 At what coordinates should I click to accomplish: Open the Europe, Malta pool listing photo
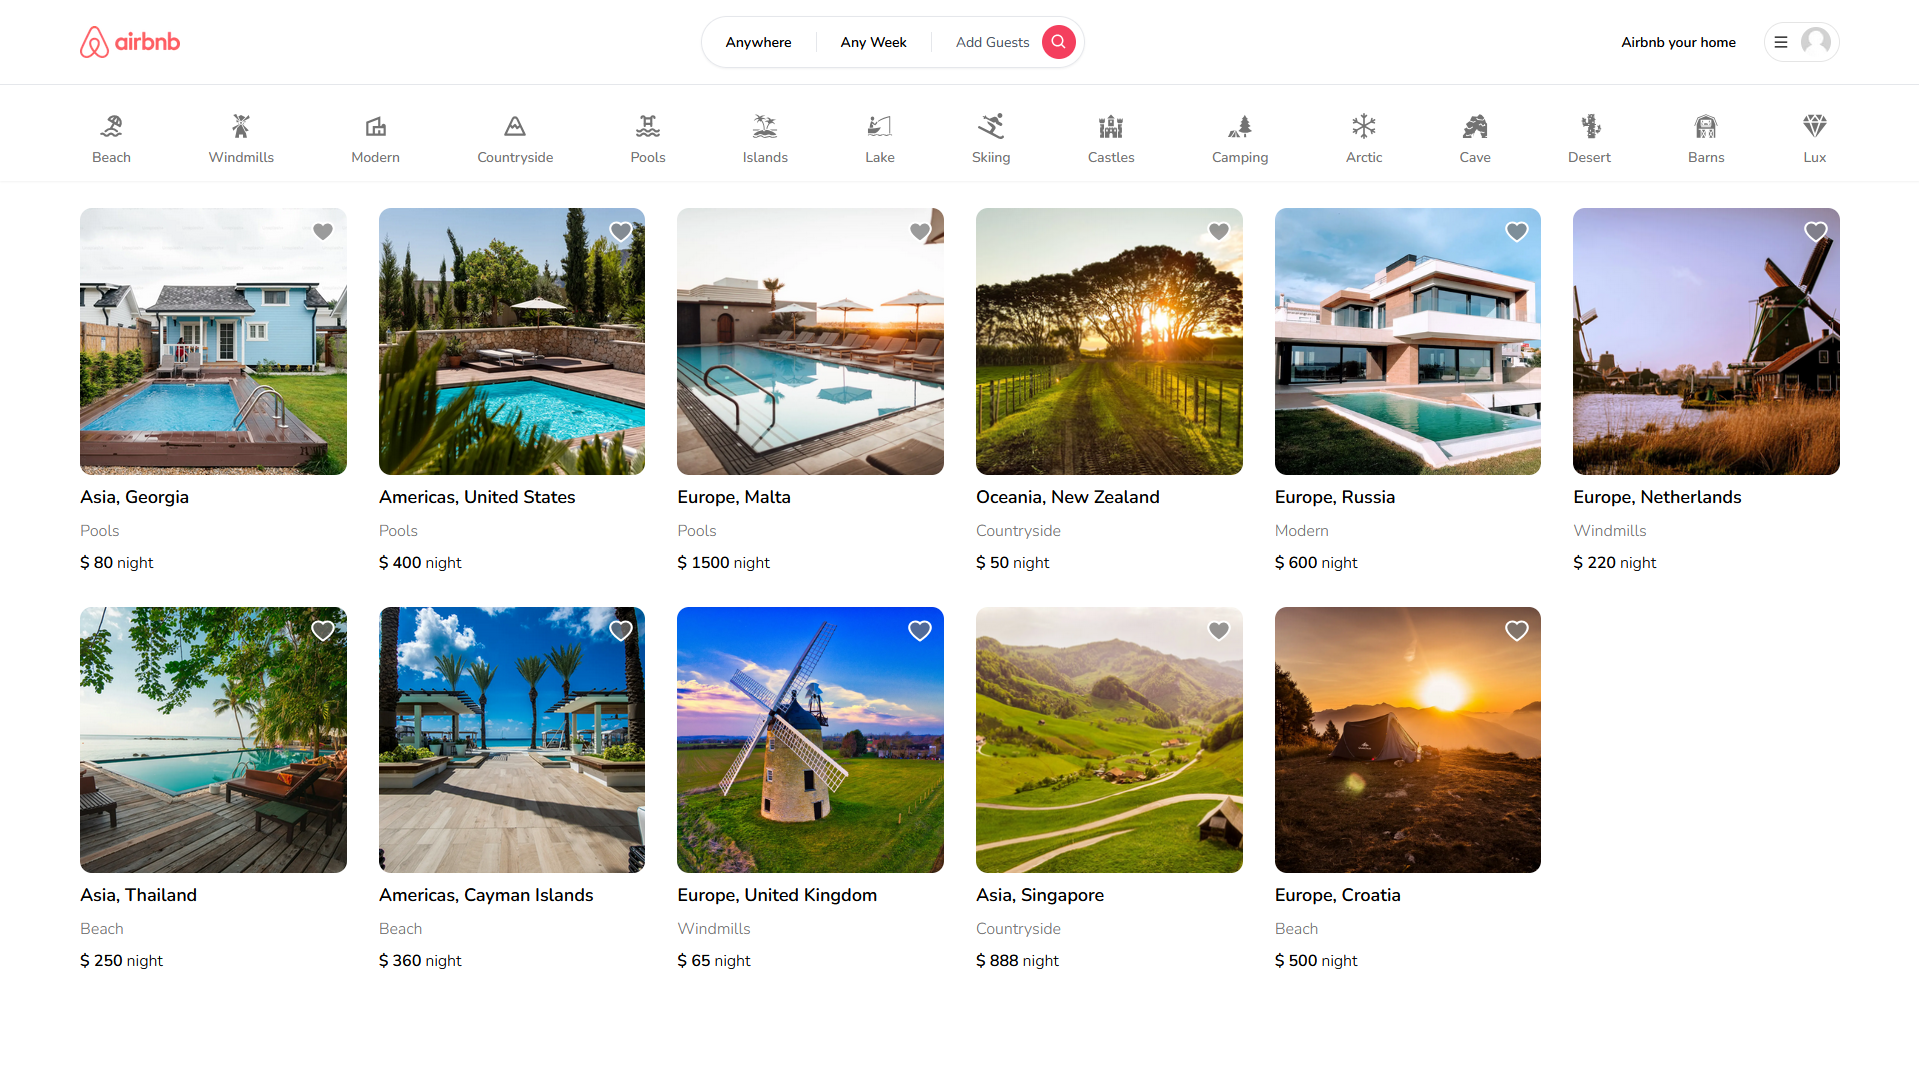[810, 341]
